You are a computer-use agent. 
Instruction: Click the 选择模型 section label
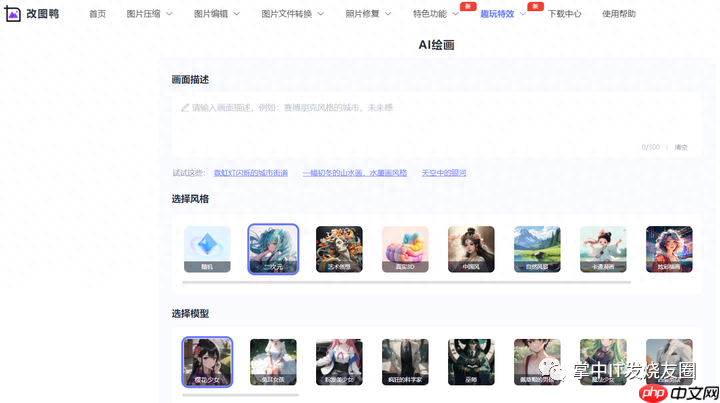click(190, 313)
